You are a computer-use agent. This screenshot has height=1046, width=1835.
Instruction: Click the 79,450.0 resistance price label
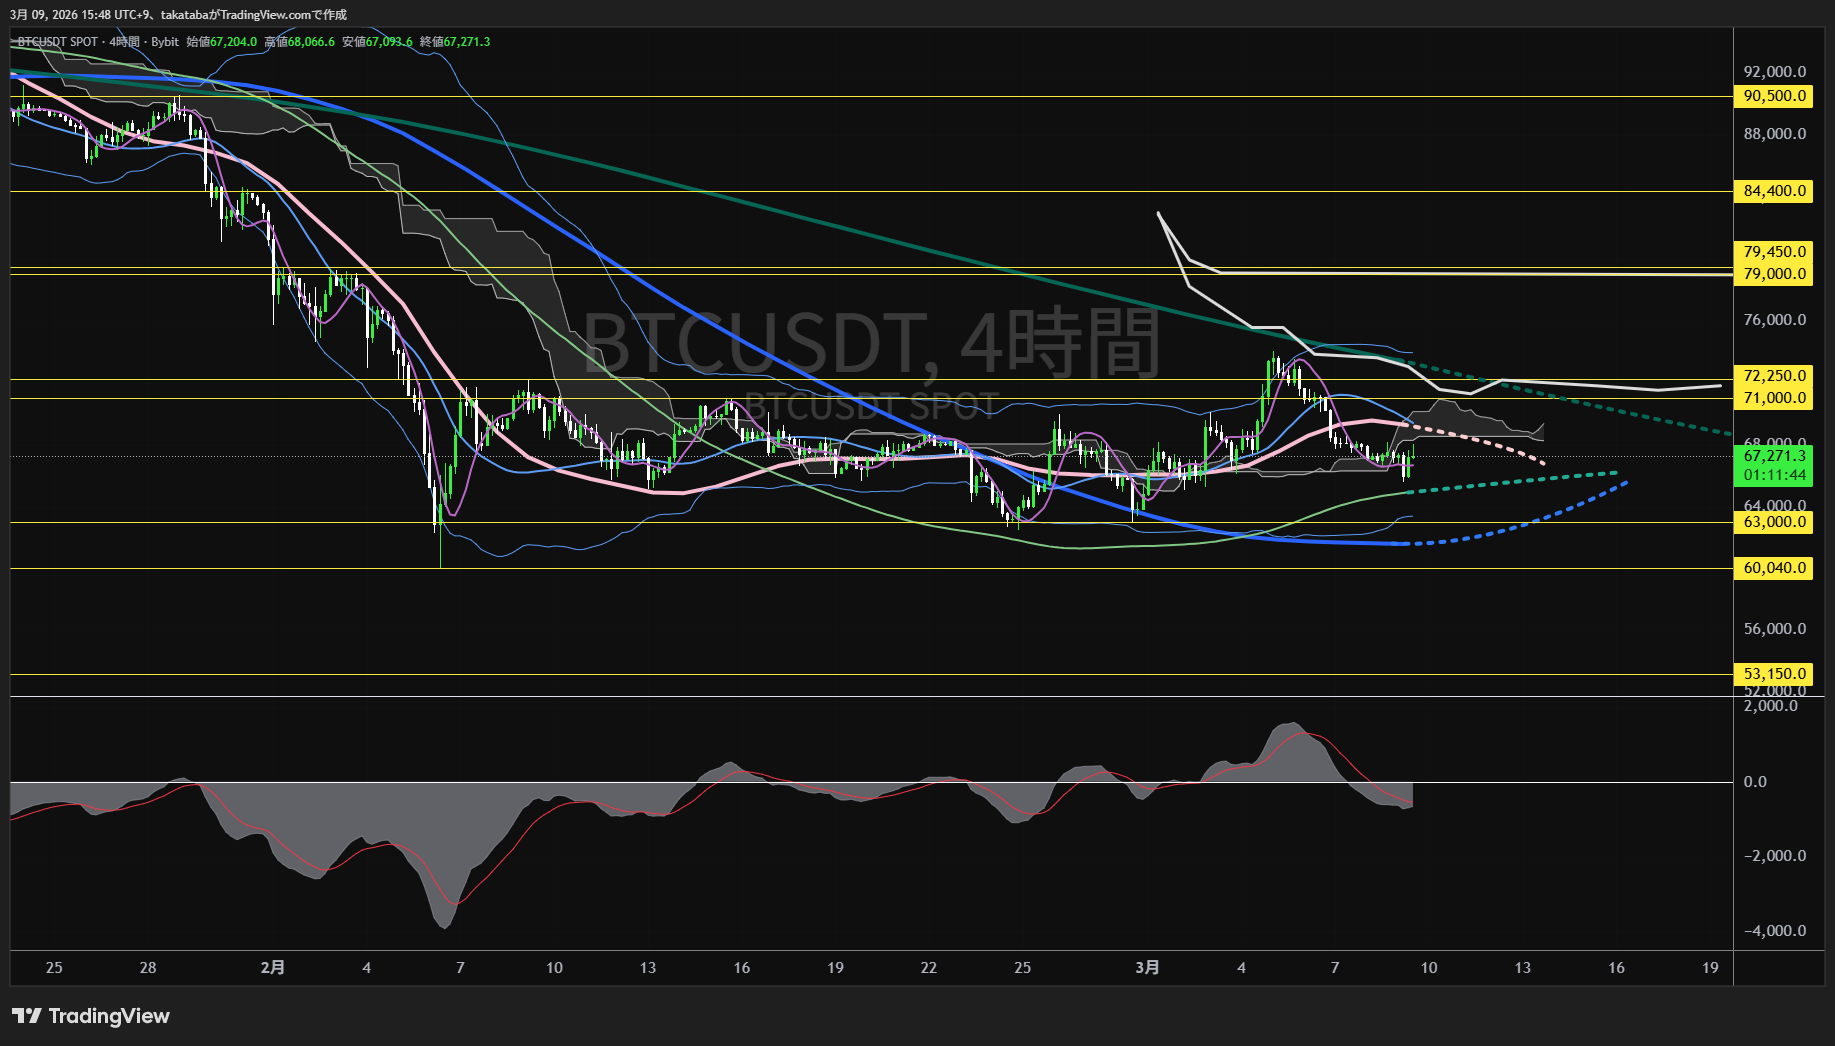pos(1773,252)
